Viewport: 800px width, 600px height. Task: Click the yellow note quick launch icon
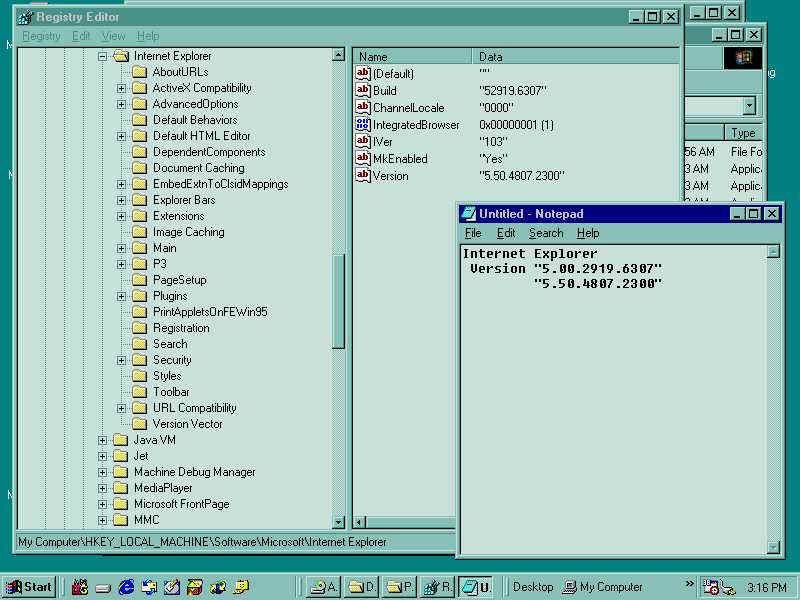[x=241, y=587]
